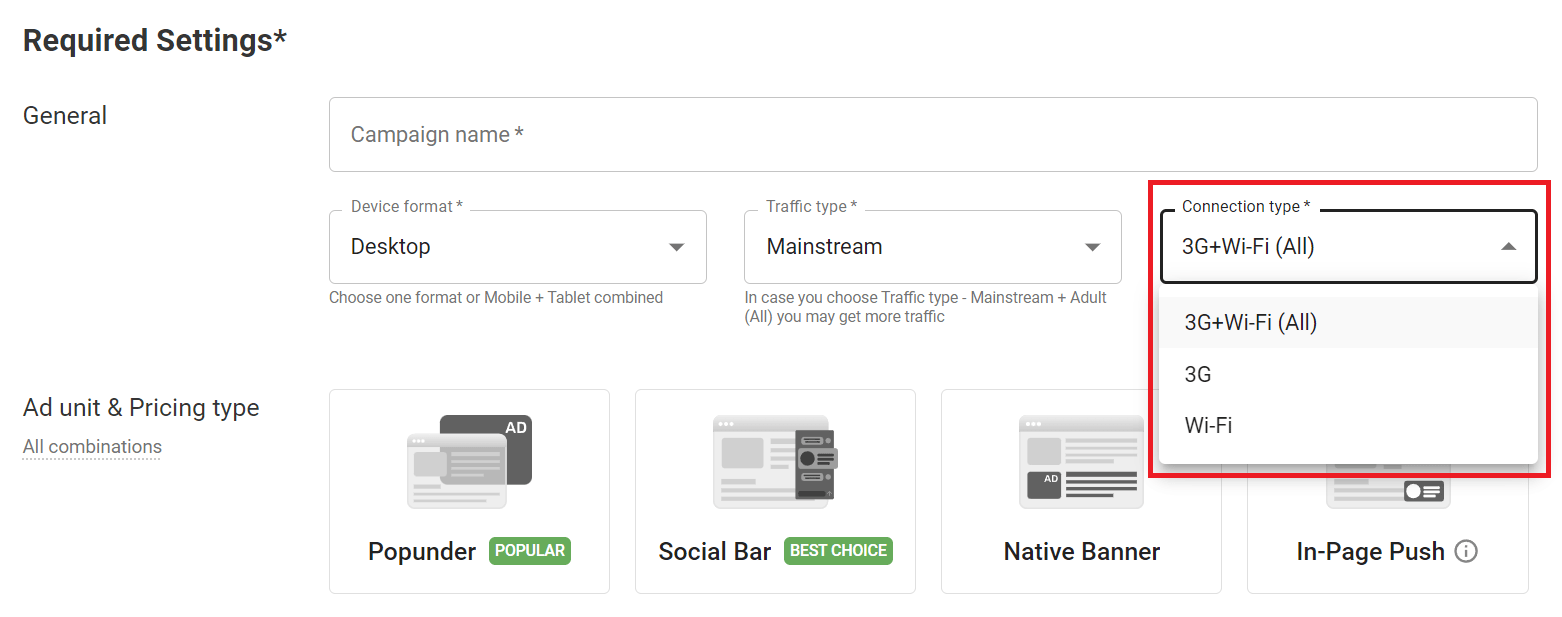Open the All combinations link

click(92, 447)
